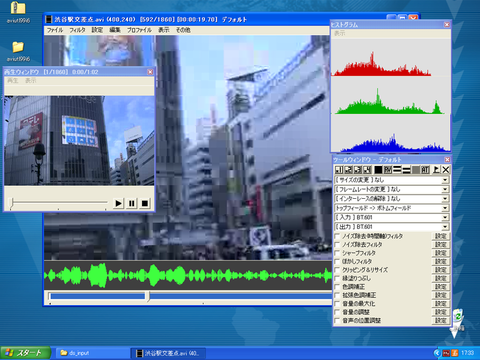Open the フィルタ menu
The image size is (480, 360).
77,30
